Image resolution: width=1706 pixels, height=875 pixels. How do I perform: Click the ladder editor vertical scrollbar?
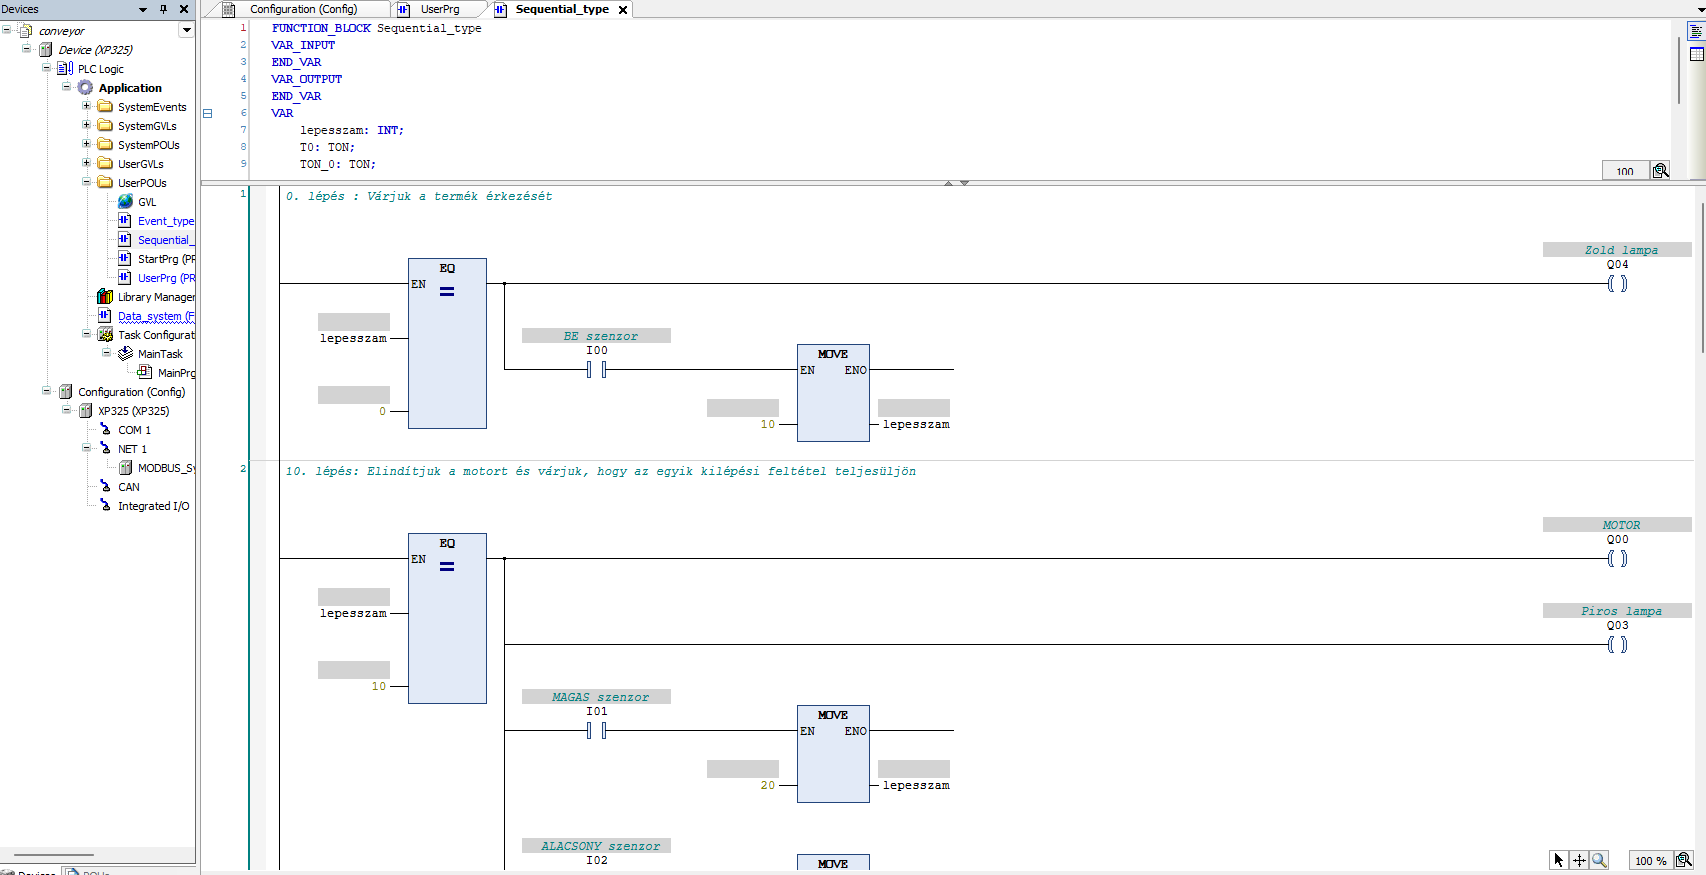tap(1701, 280)
